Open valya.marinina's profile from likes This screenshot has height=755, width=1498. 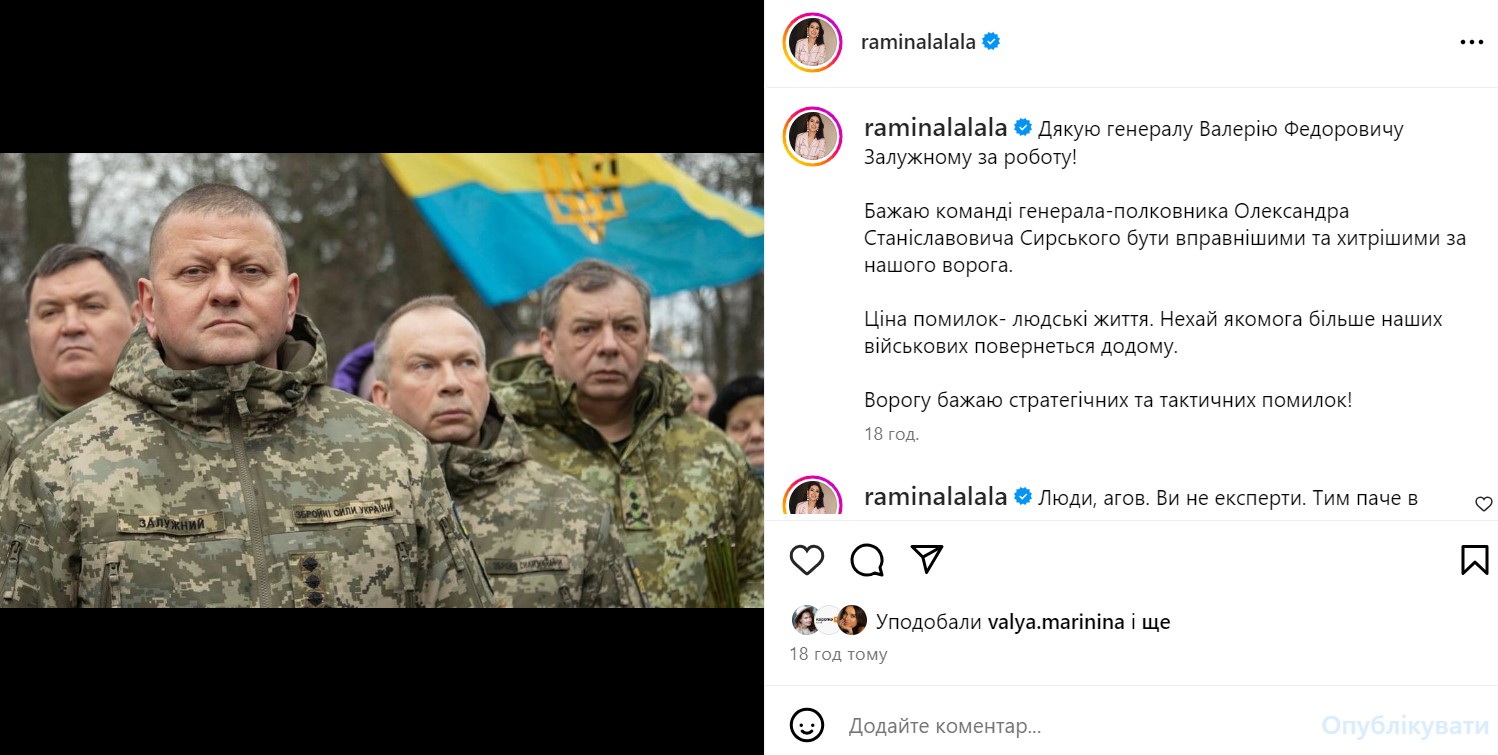(x=1056, y=622)
